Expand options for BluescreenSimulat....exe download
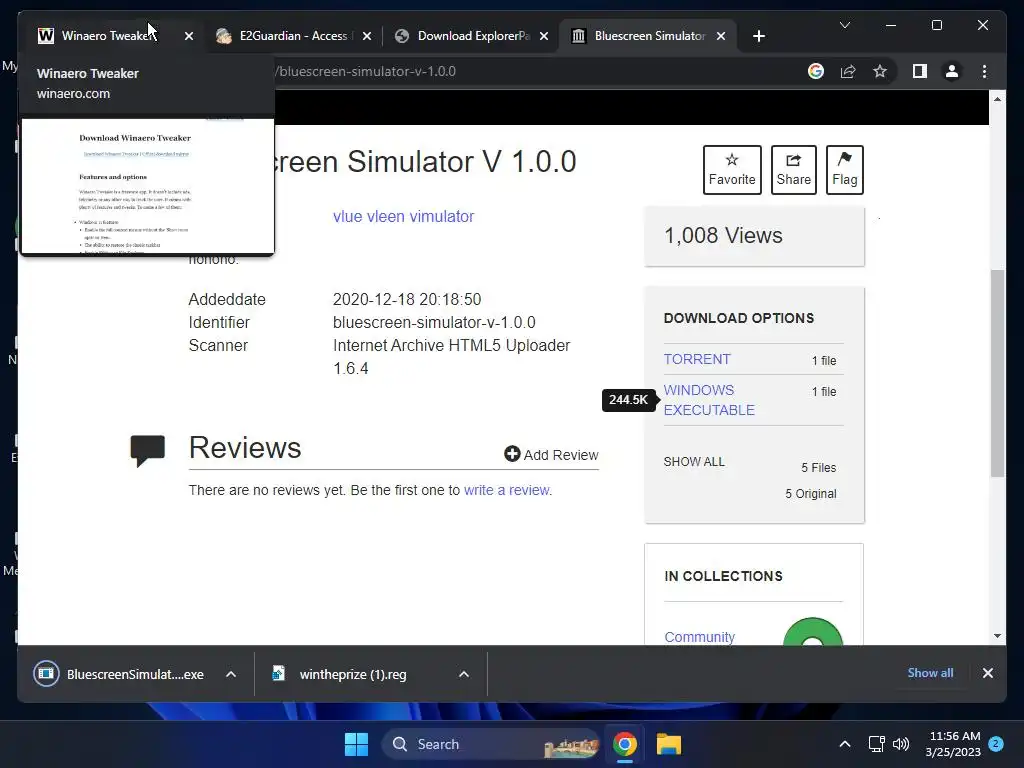1024x768 pixels. point(231,674)
